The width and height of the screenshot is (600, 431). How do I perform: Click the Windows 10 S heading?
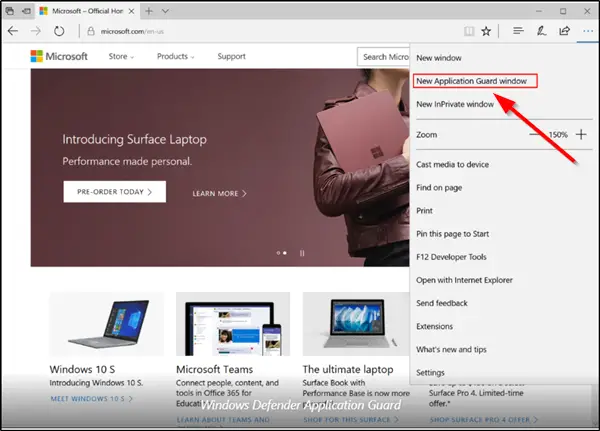(x=82, y=369)
